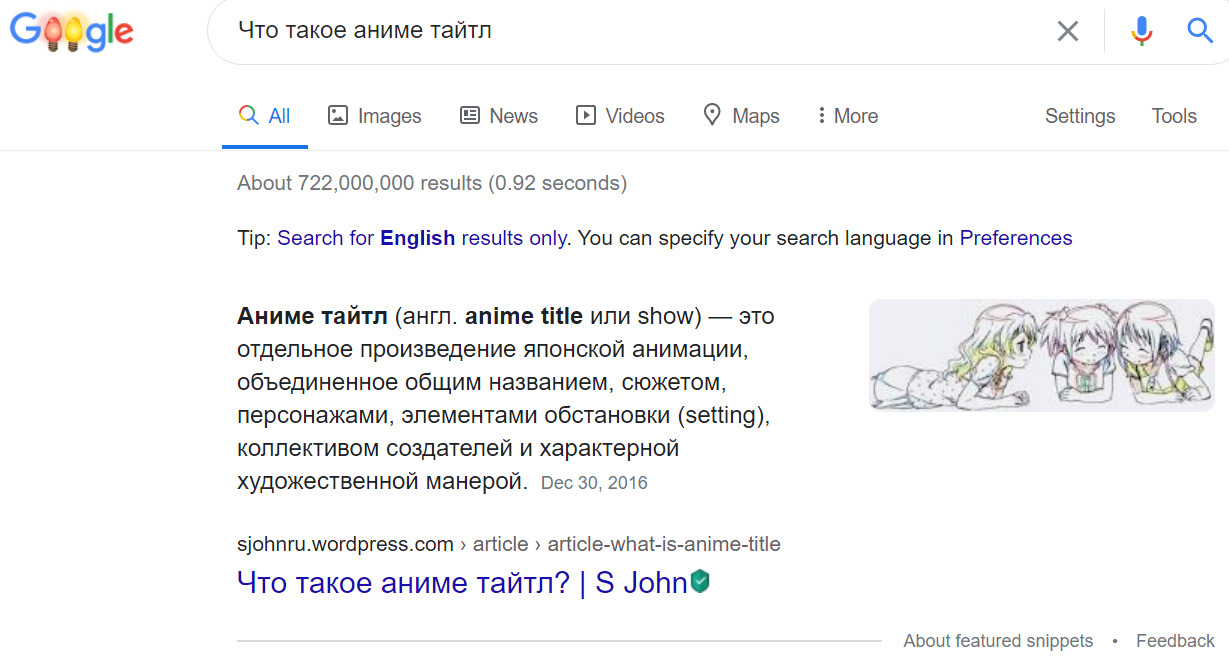
Task: Select the All results tab
Action: point(265,116)
